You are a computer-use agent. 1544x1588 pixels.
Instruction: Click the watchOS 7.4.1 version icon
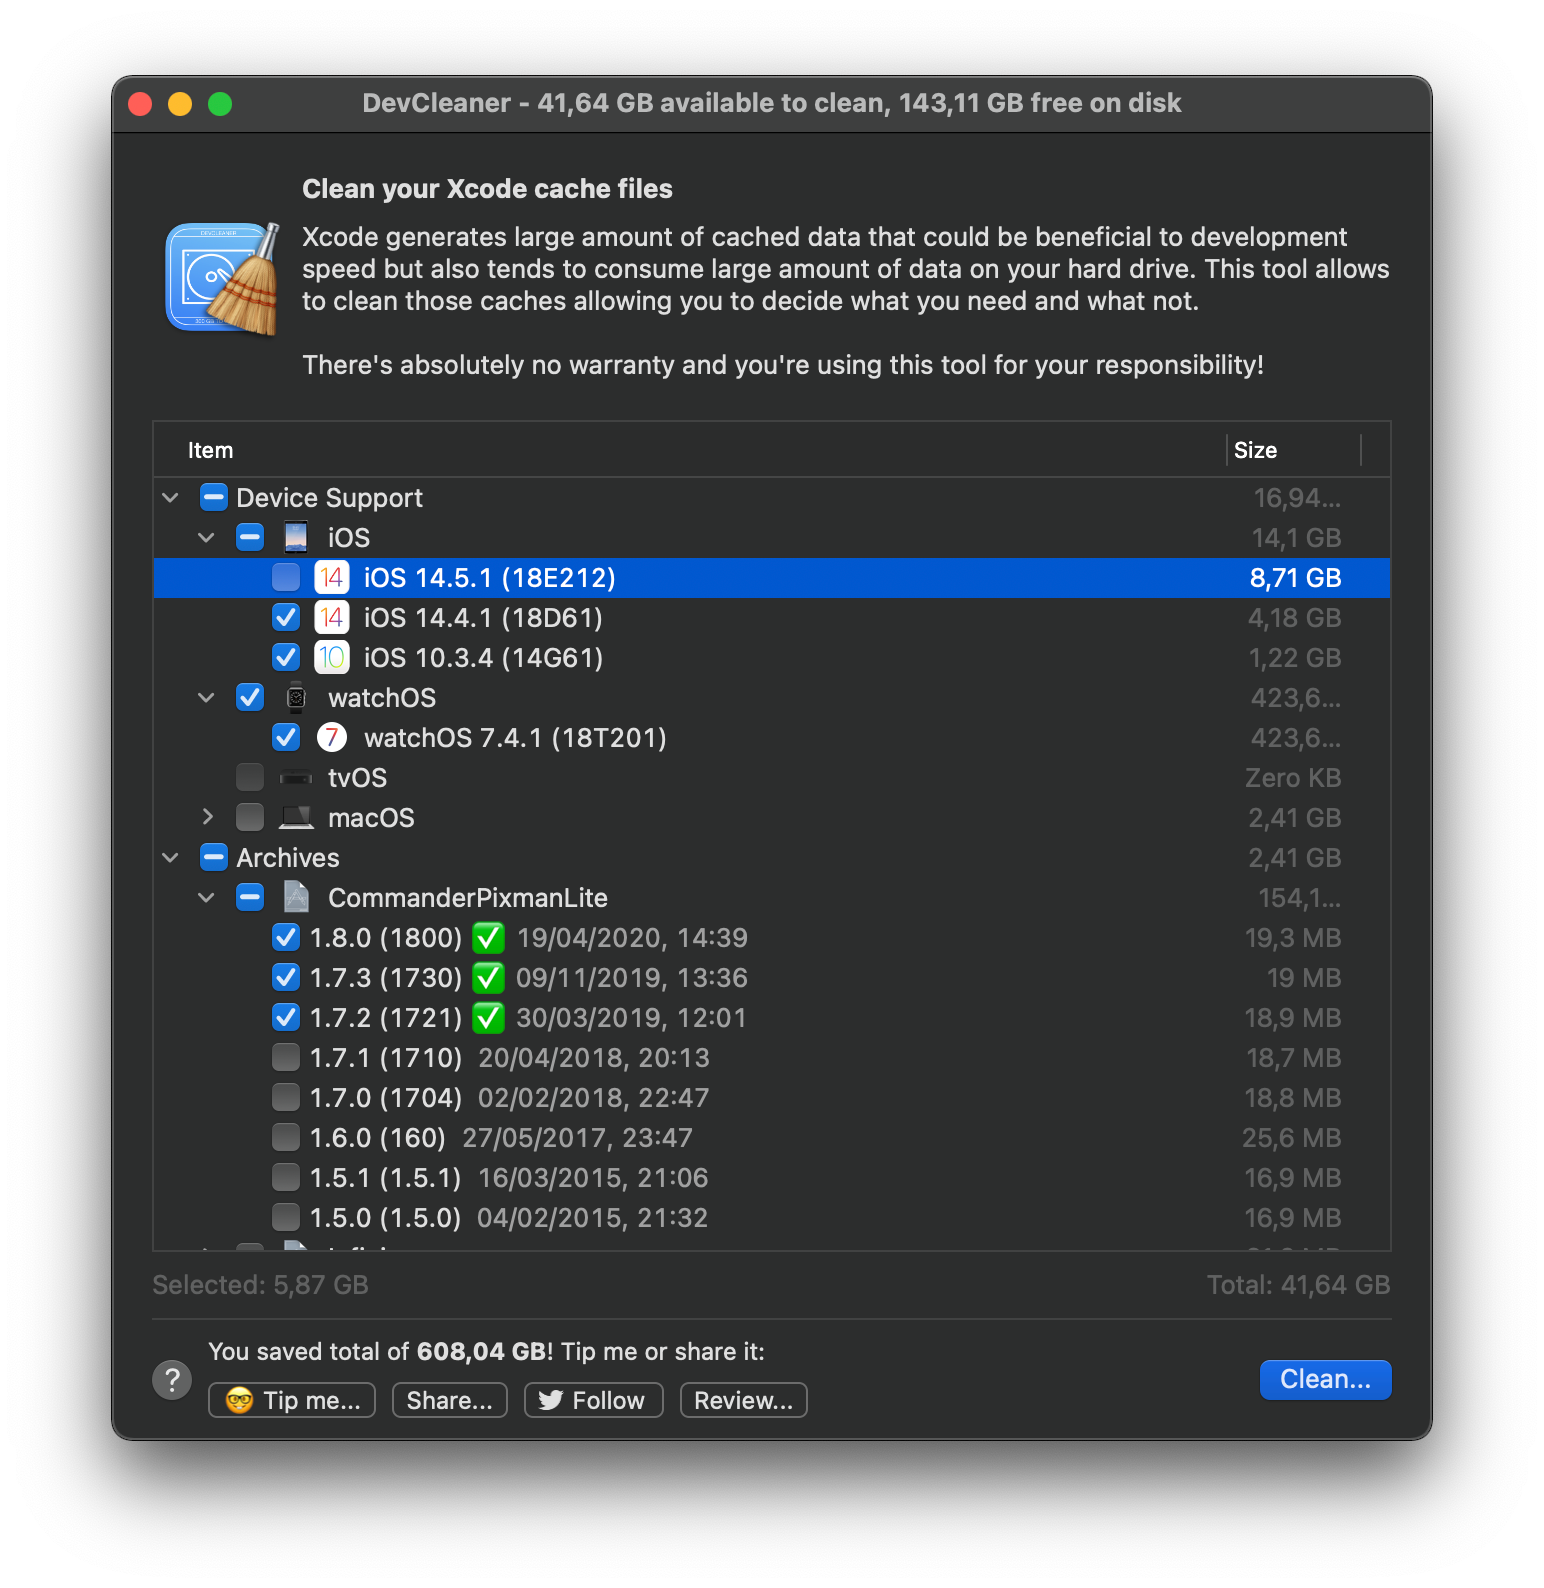click(331, 738)
